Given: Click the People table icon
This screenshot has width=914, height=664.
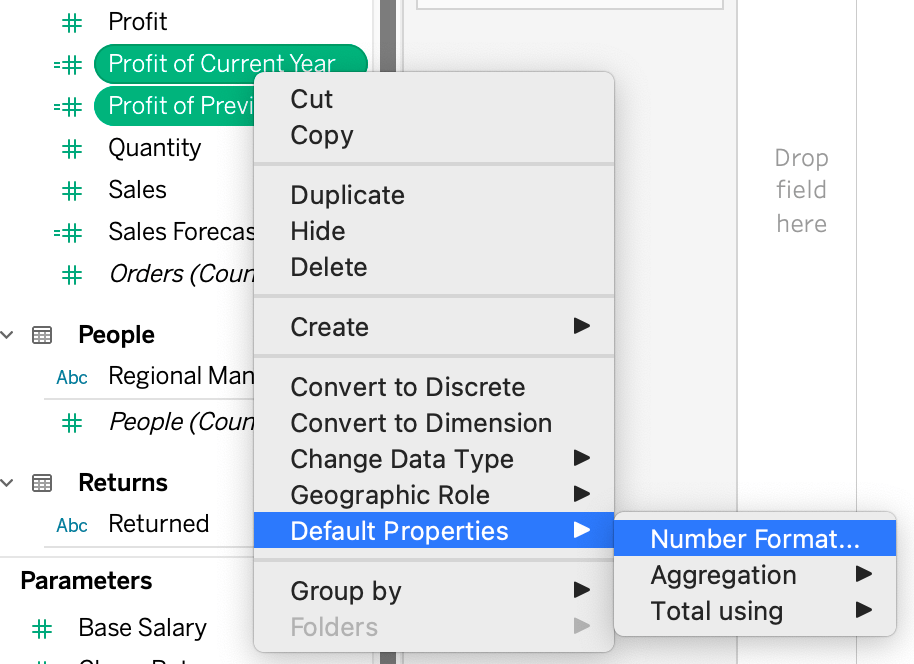Looking at the screenshot, I should pos(42,335).
